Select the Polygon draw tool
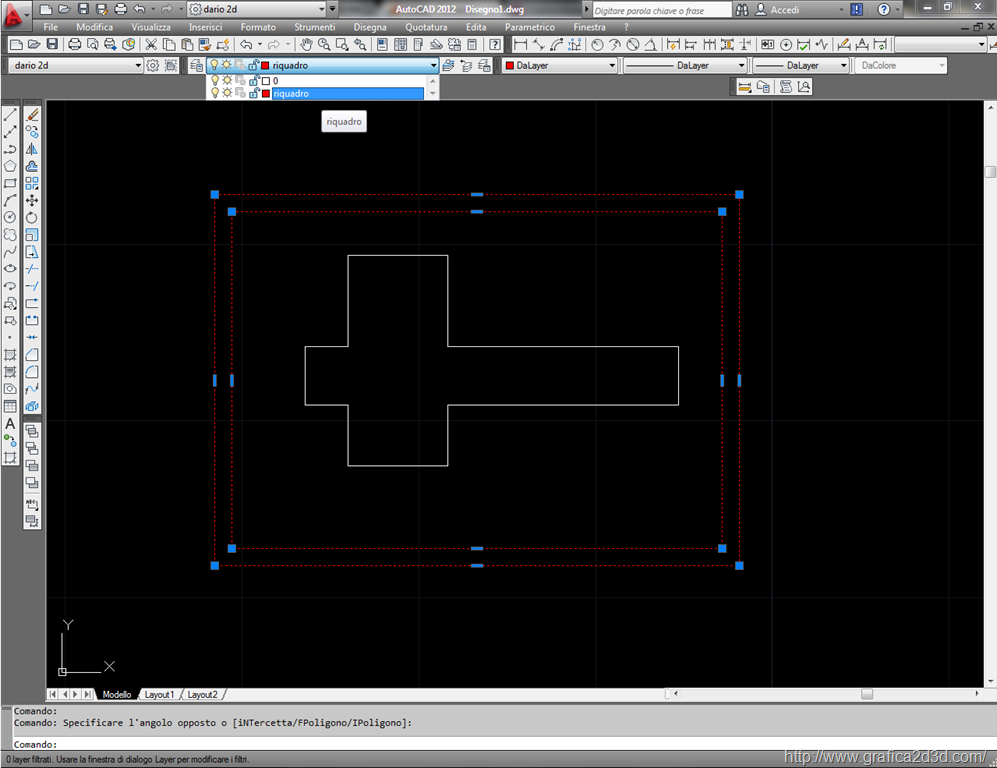 point(10,166)
